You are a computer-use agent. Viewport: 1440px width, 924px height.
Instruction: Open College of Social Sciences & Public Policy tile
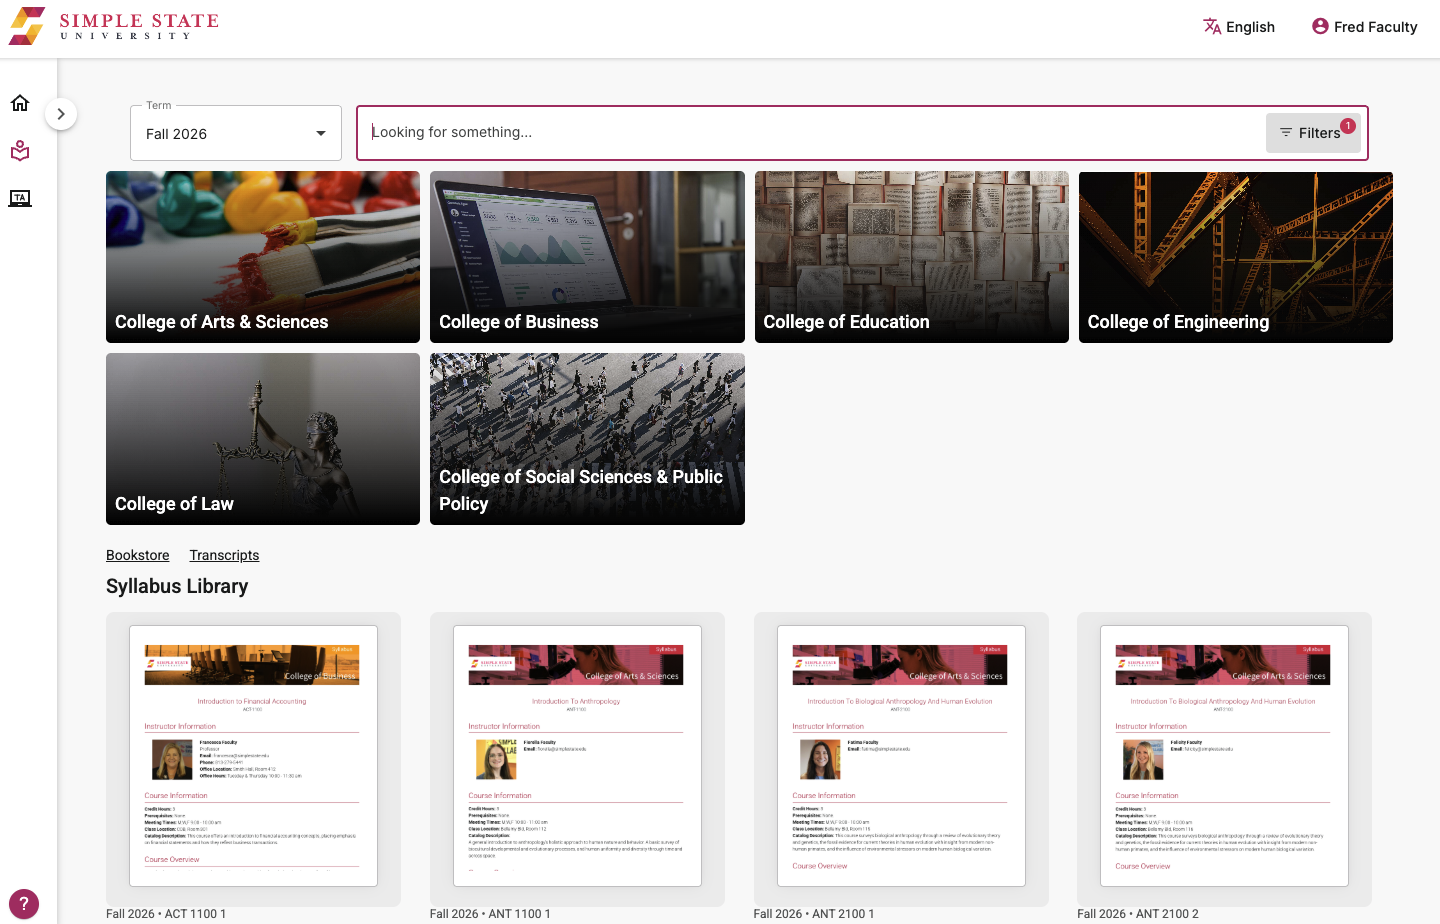tap(587, 439)
